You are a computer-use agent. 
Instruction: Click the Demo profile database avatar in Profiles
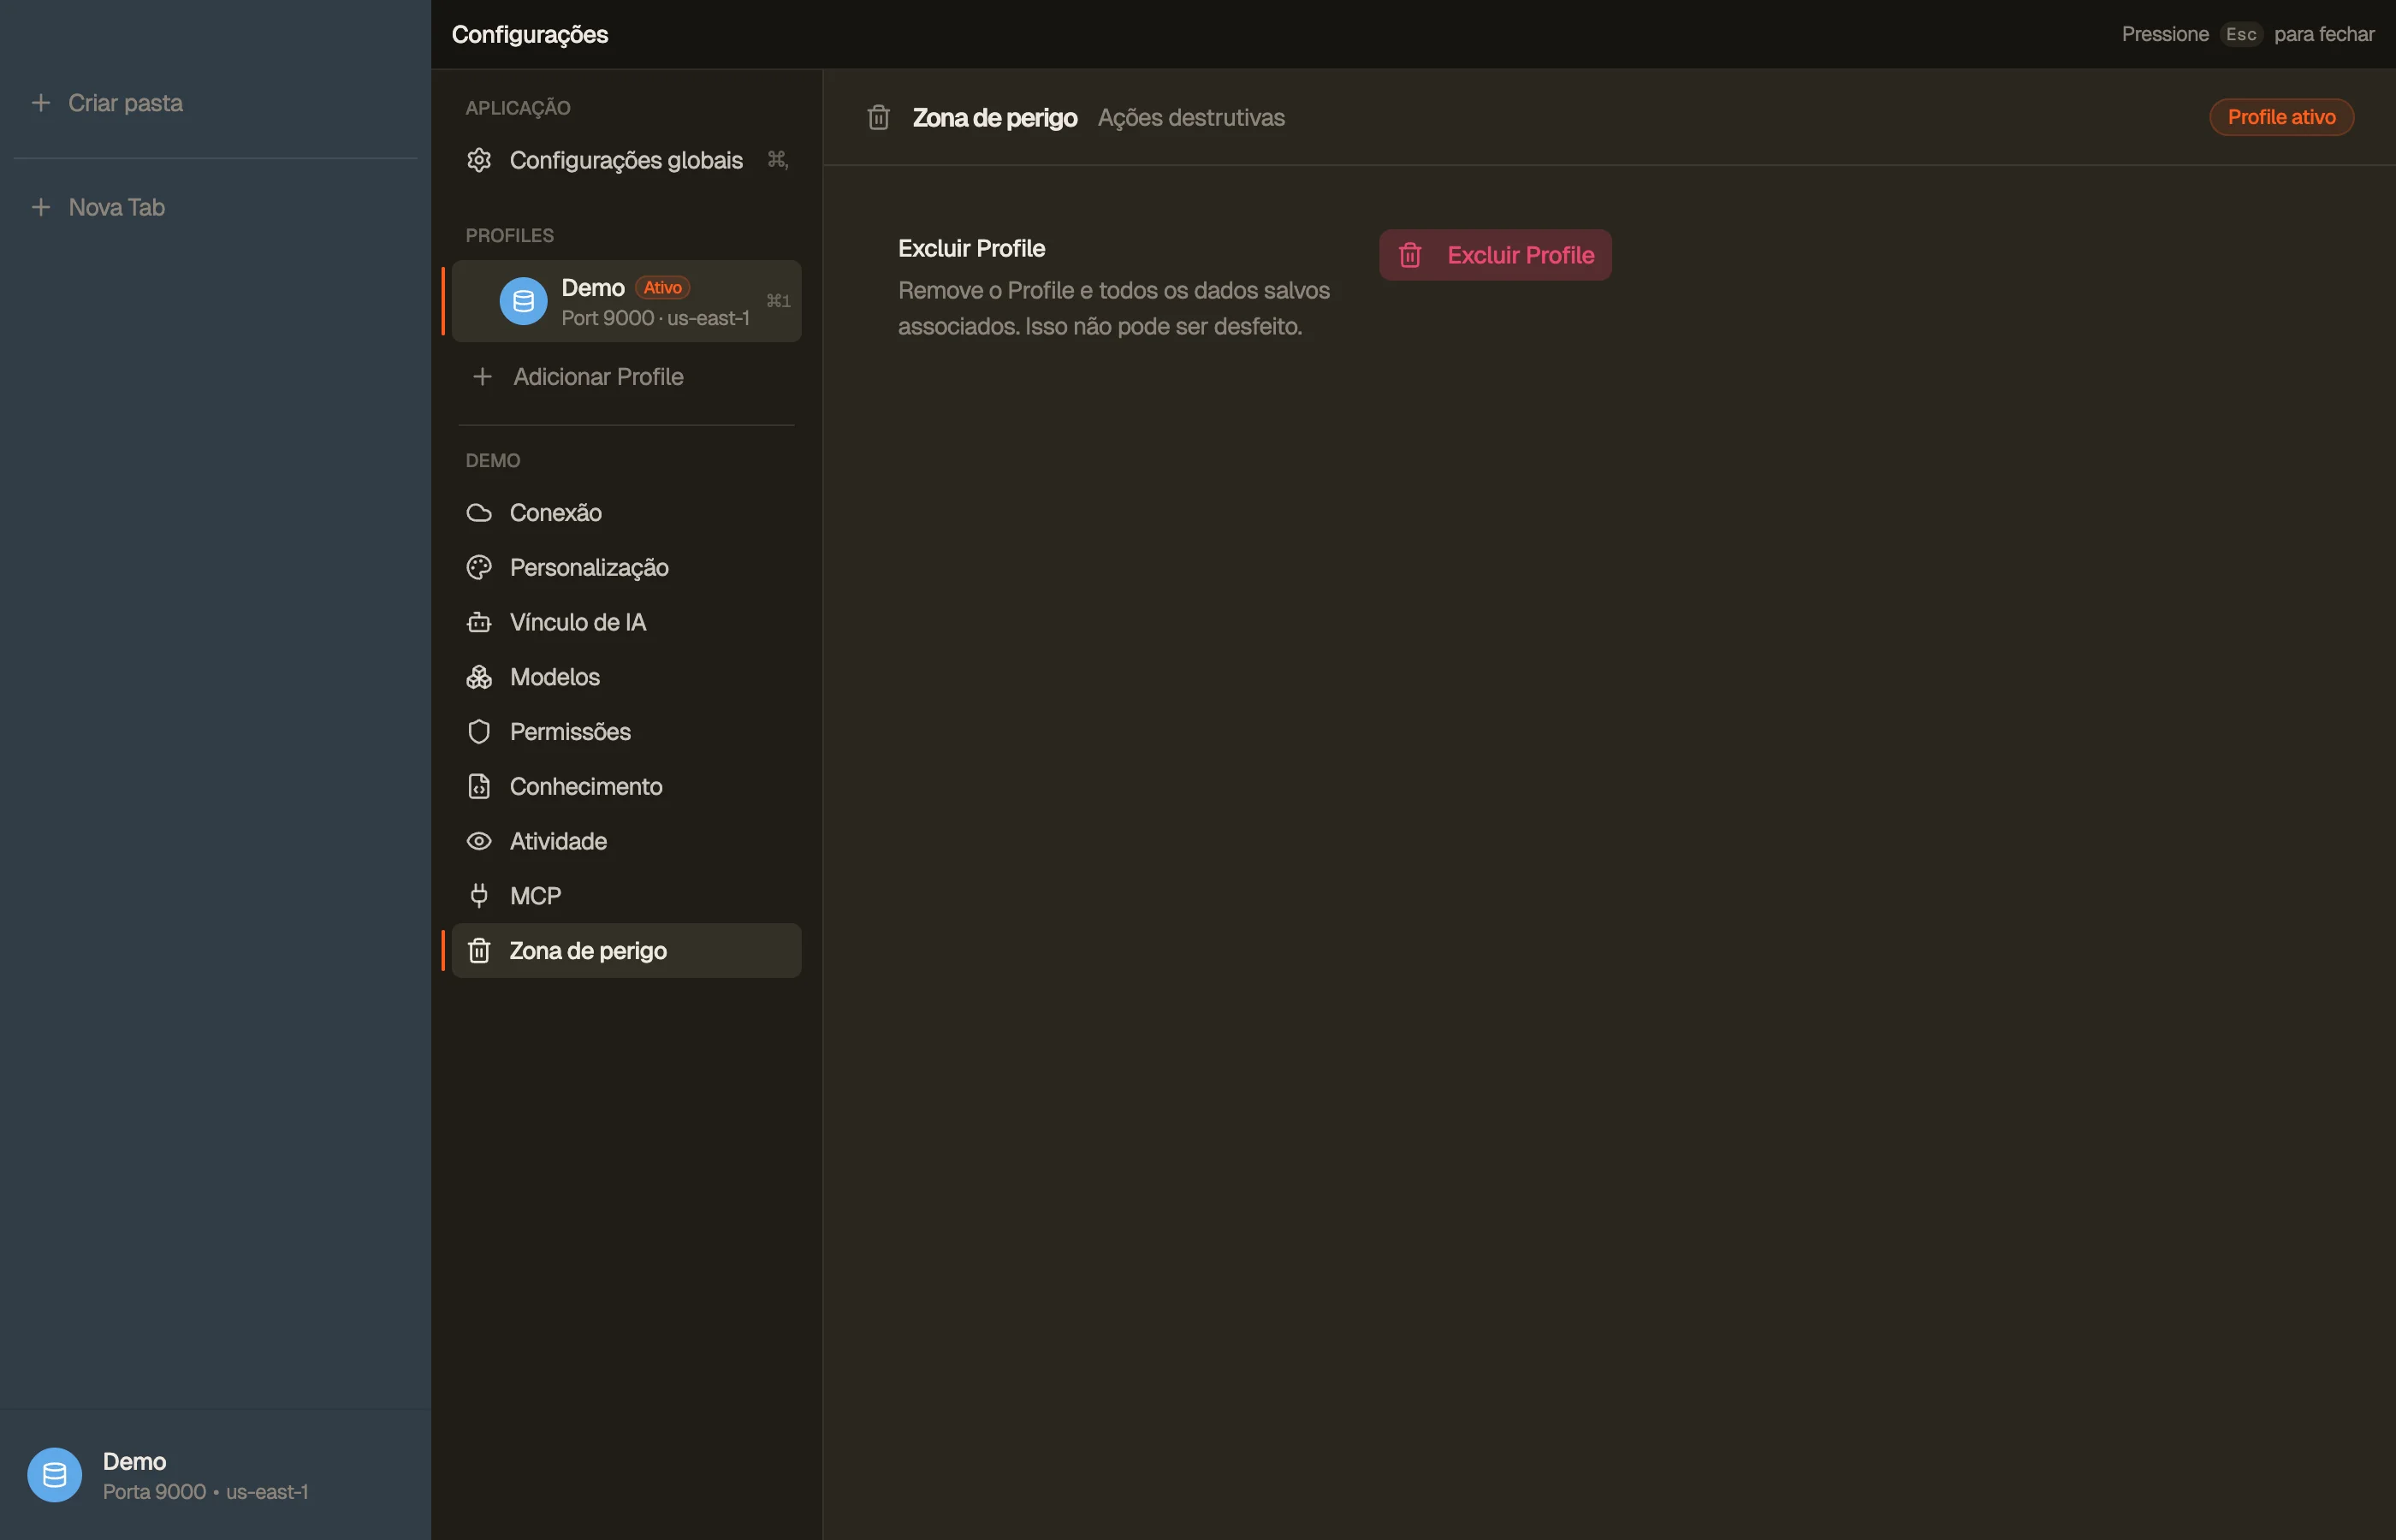[x=523, y=301]
